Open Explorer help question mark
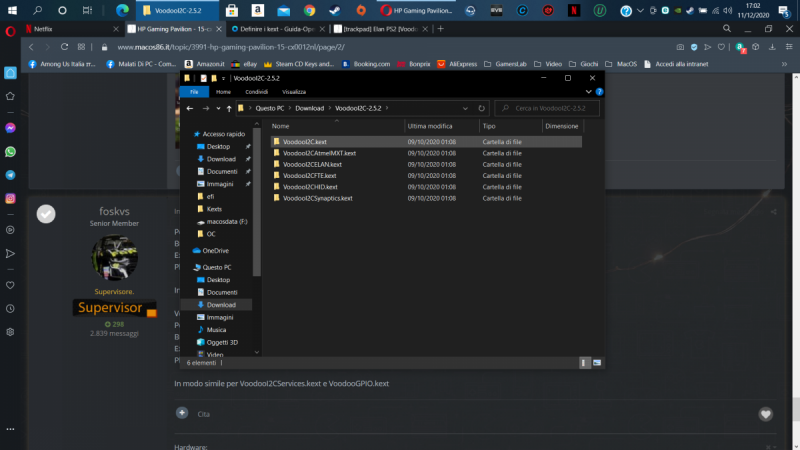Screen dimensions: 800x450 pos(599,92)
